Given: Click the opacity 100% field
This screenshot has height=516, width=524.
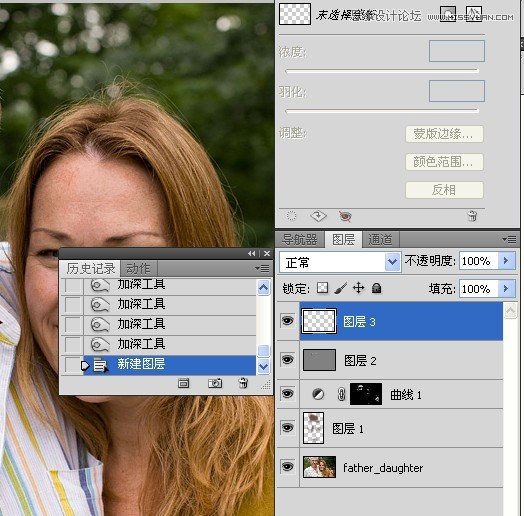Looking at the screenshot, I should tap(479, 261).
